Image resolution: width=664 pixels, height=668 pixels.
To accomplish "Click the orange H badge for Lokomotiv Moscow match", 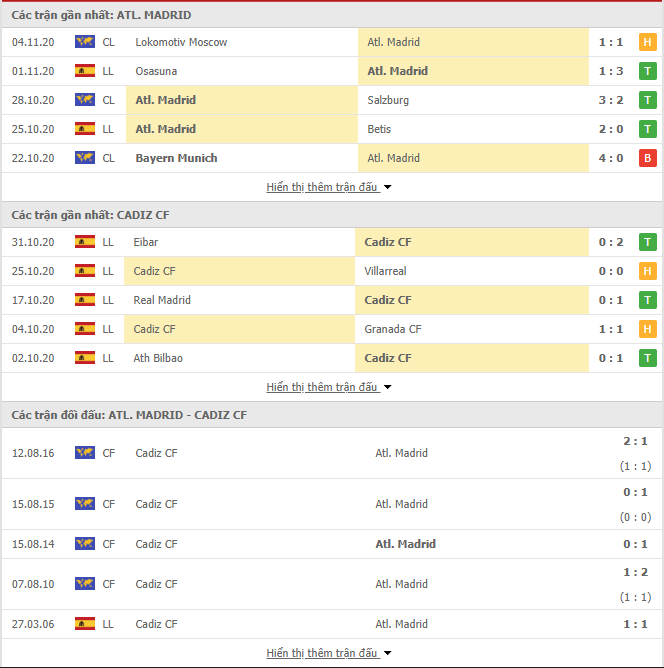I will (x=647, y=42).
